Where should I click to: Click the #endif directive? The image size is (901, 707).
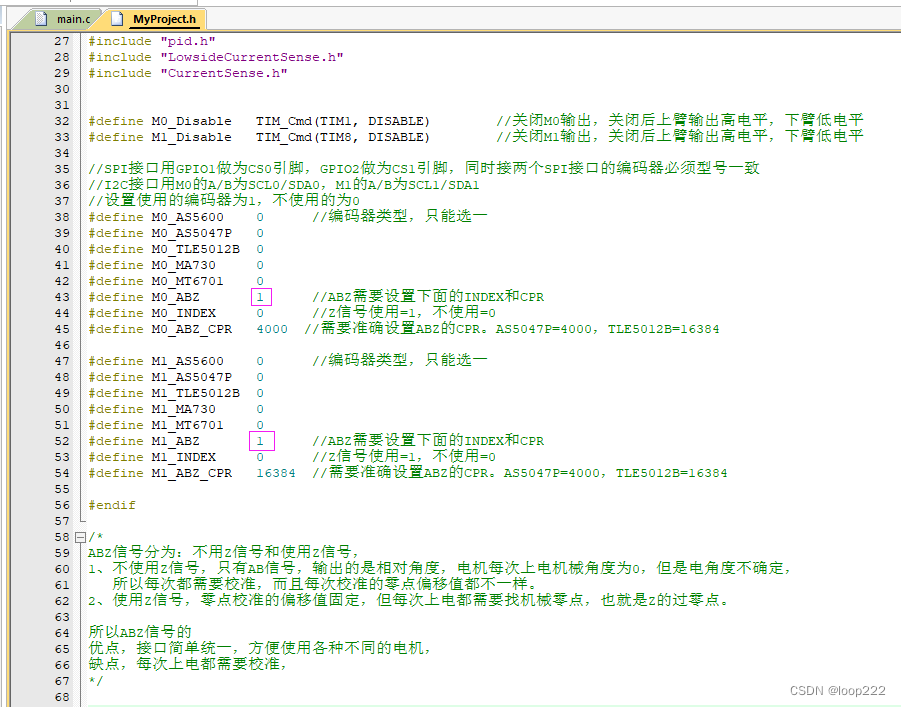pos(112,505)
